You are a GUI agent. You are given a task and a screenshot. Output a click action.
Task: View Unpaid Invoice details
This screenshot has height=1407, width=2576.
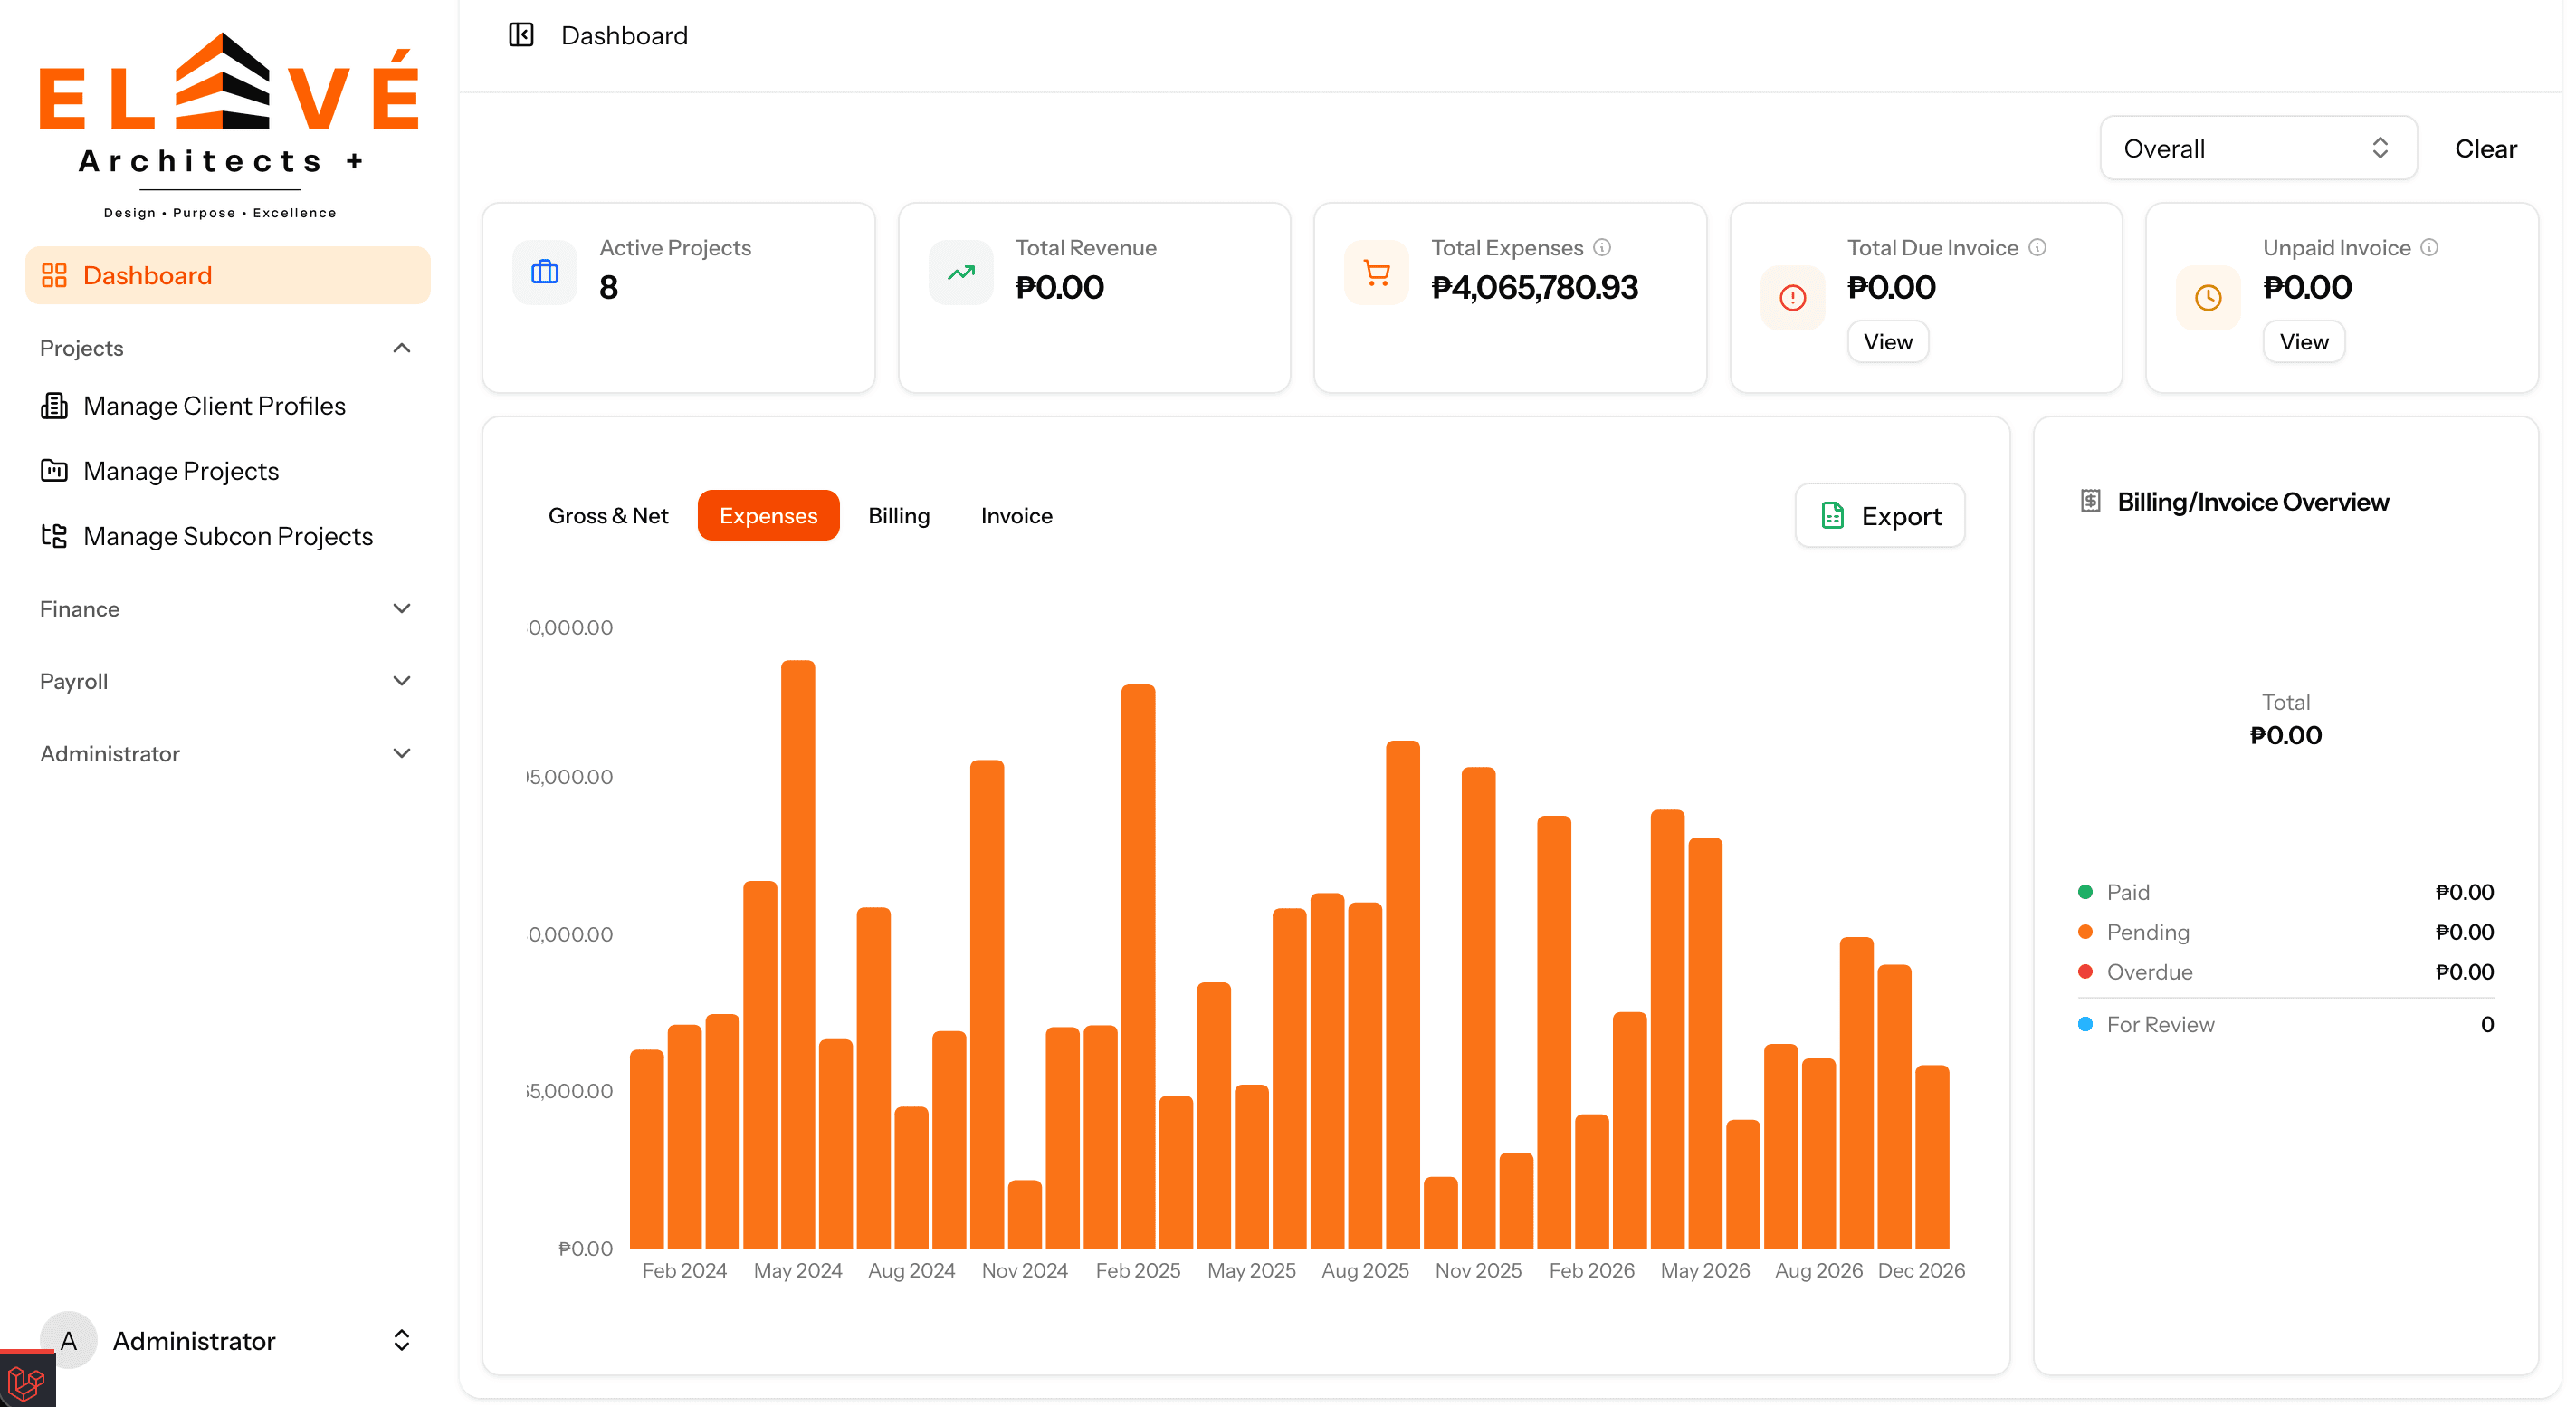click(2304, 342)
